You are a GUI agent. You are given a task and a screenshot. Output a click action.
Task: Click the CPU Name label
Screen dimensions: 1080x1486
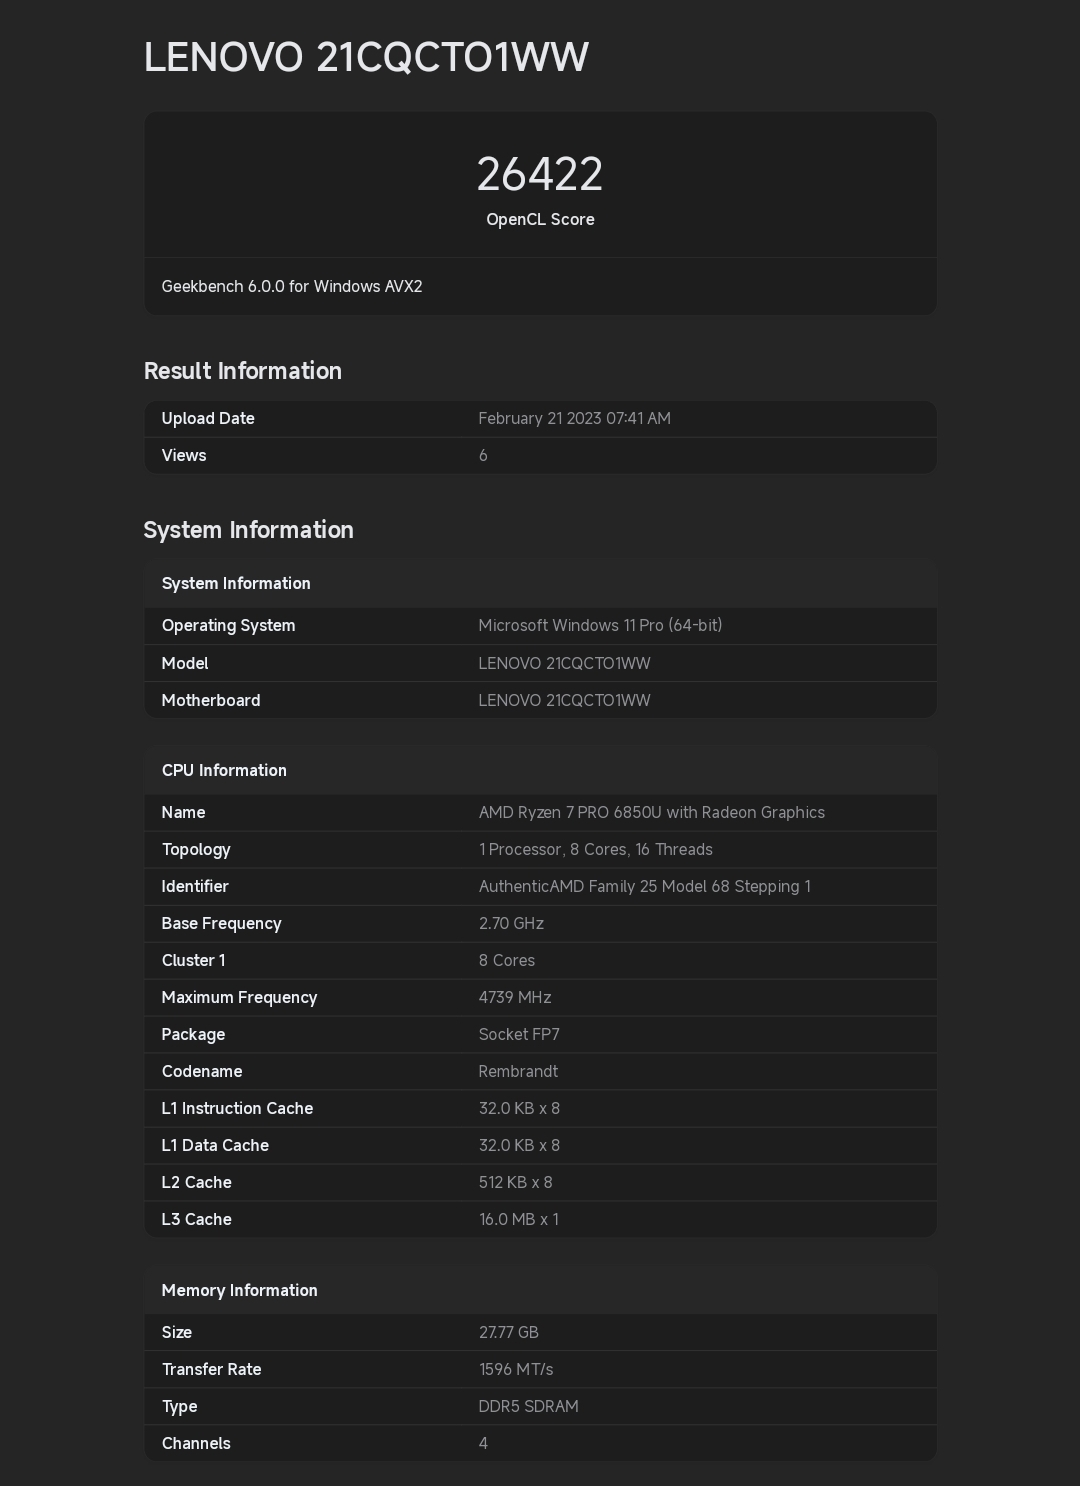[x=183, y=812]
